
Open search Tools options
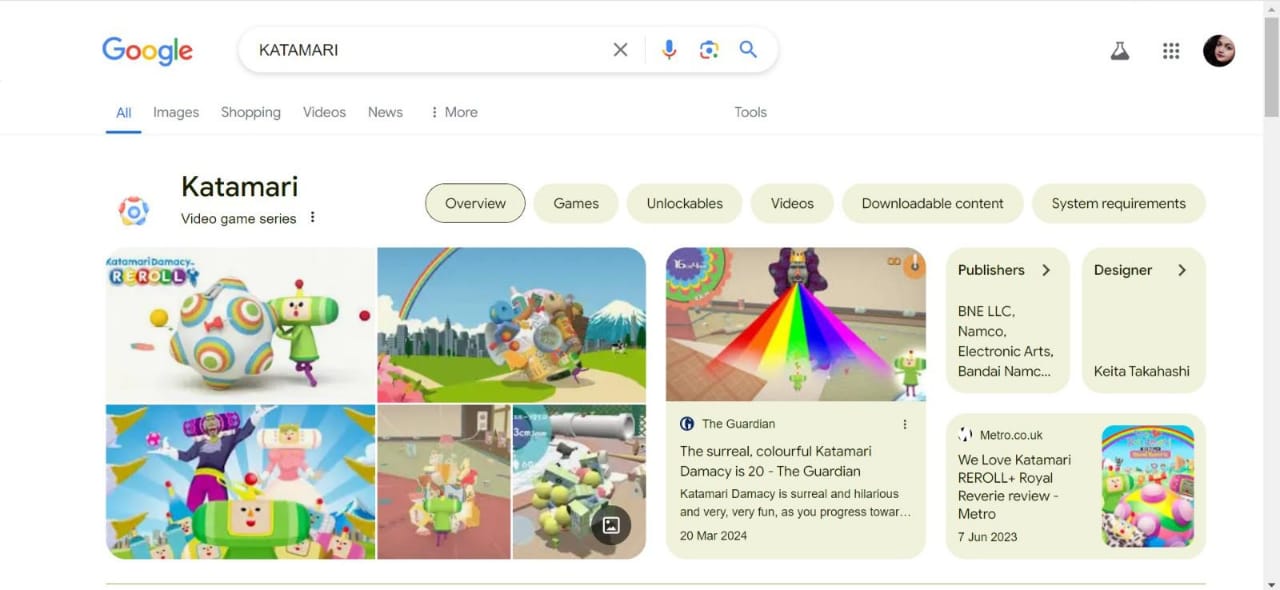pyautogui.click(x=750, y=112)
